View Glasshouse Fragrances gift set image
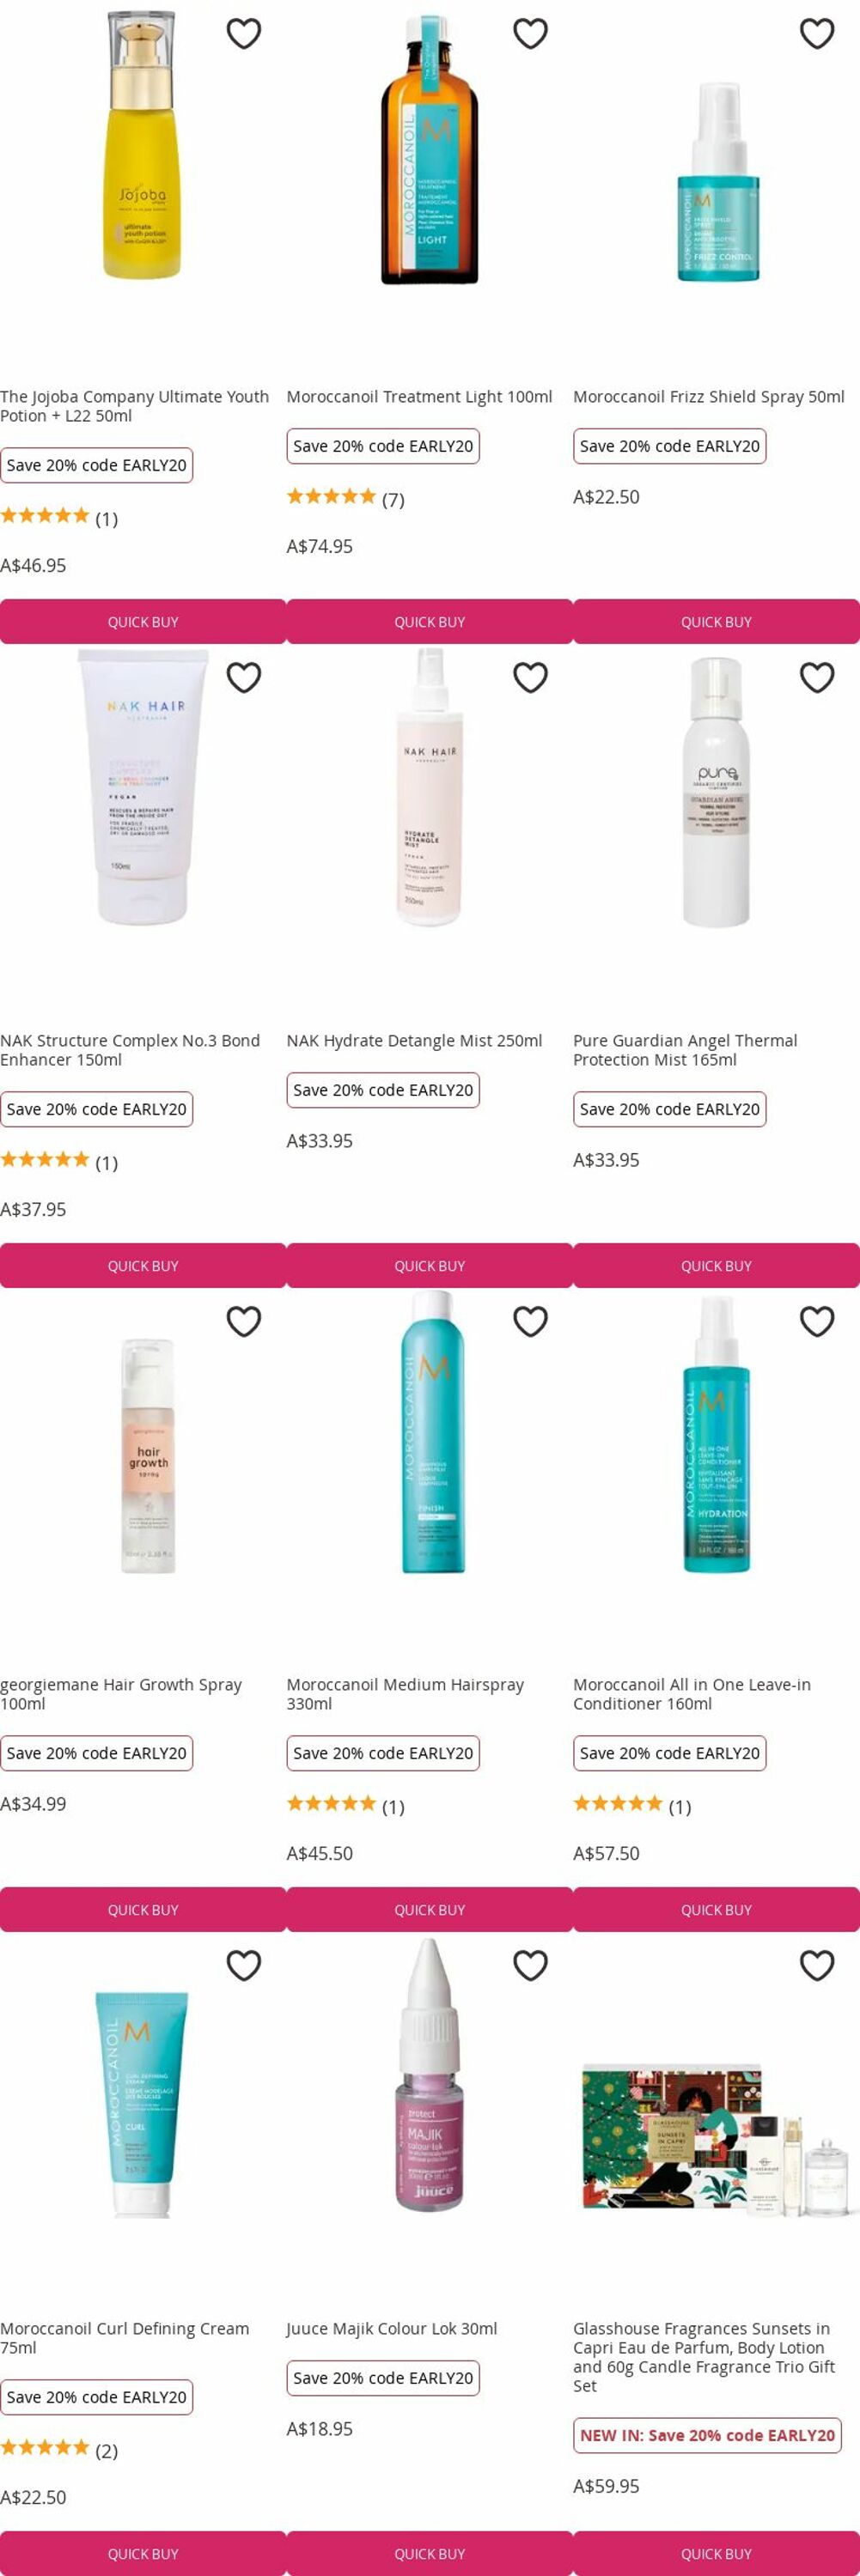 click(716, 2139)
